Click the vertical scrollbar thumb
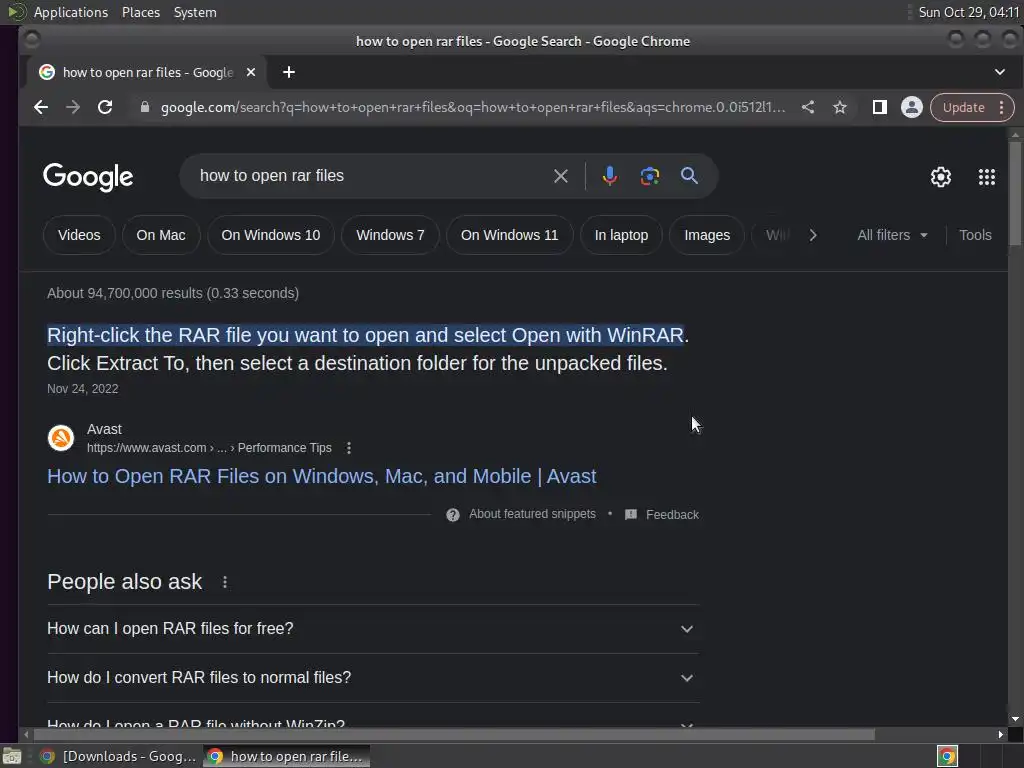The image size is (1024, 768). coord(1014,193)
